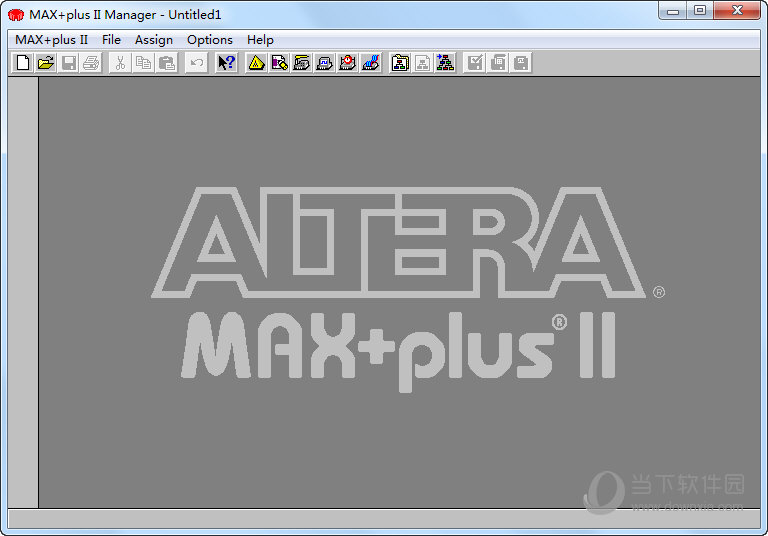This screenshot has height=536, width=768.
Task: Open the Floorplan Editor icon
Action: pos(279,63)
